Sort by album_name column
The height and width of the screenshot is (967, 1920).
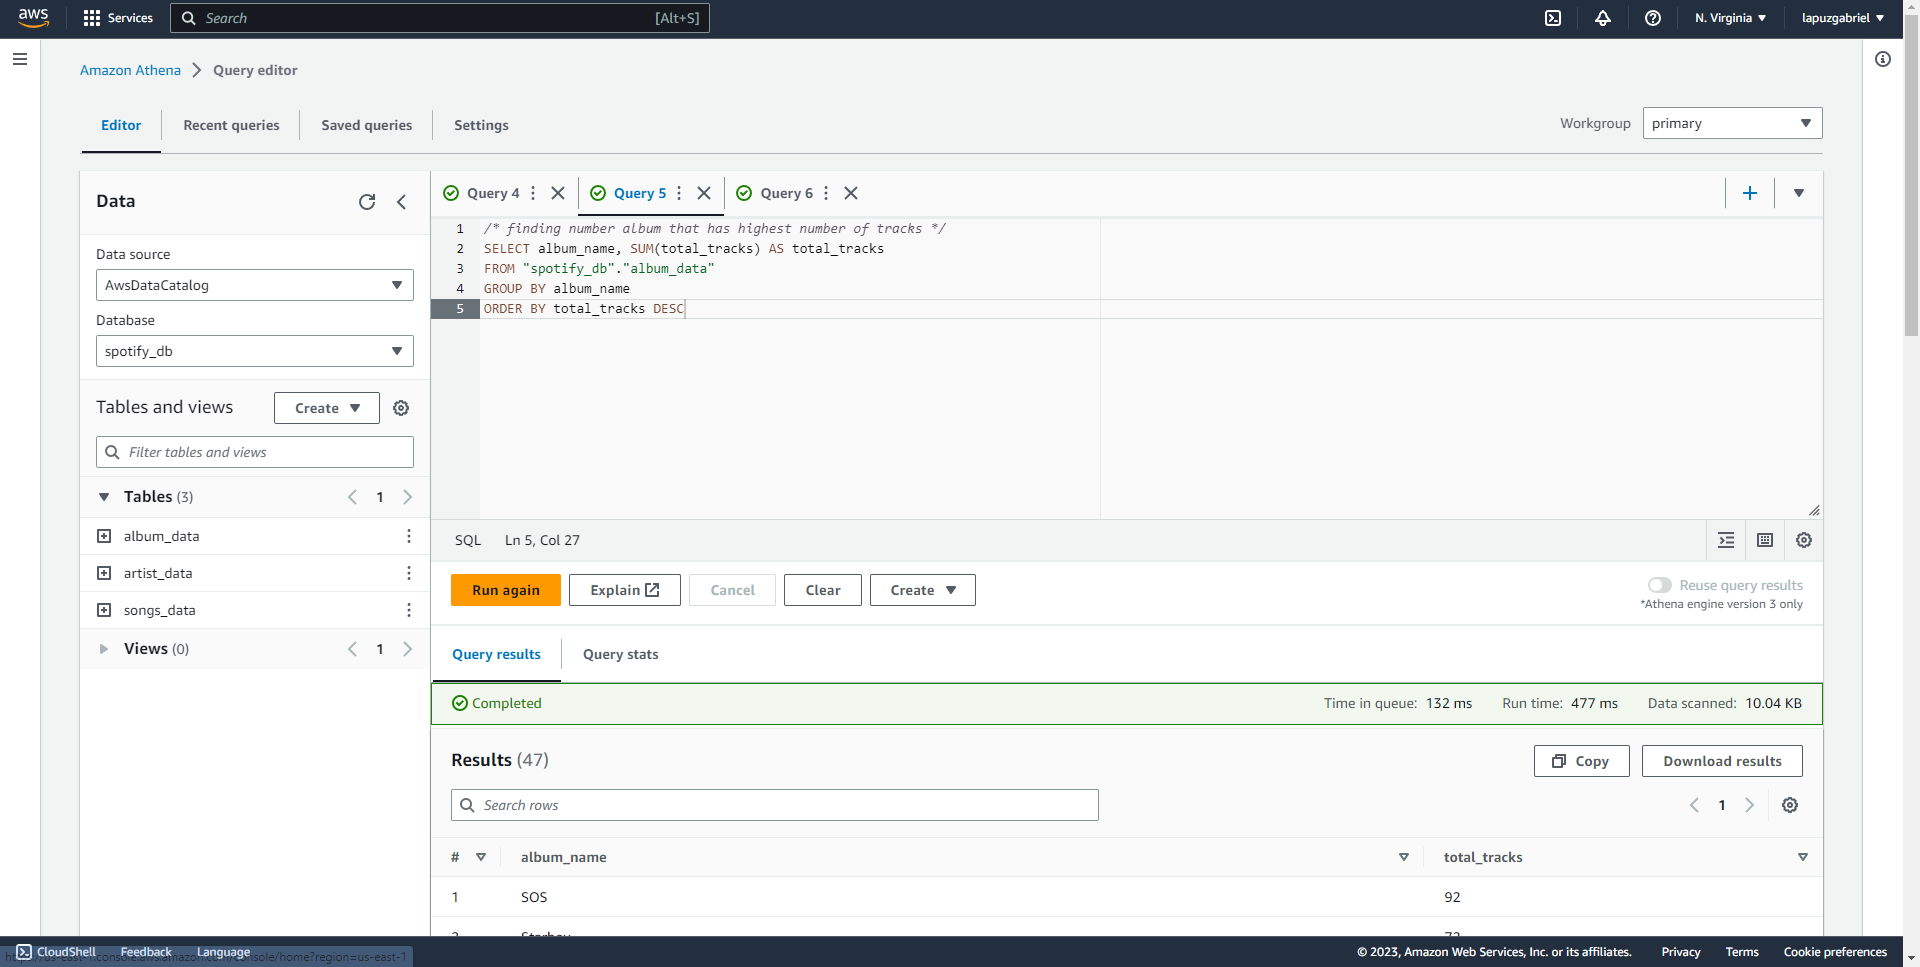click(1404, 857)
